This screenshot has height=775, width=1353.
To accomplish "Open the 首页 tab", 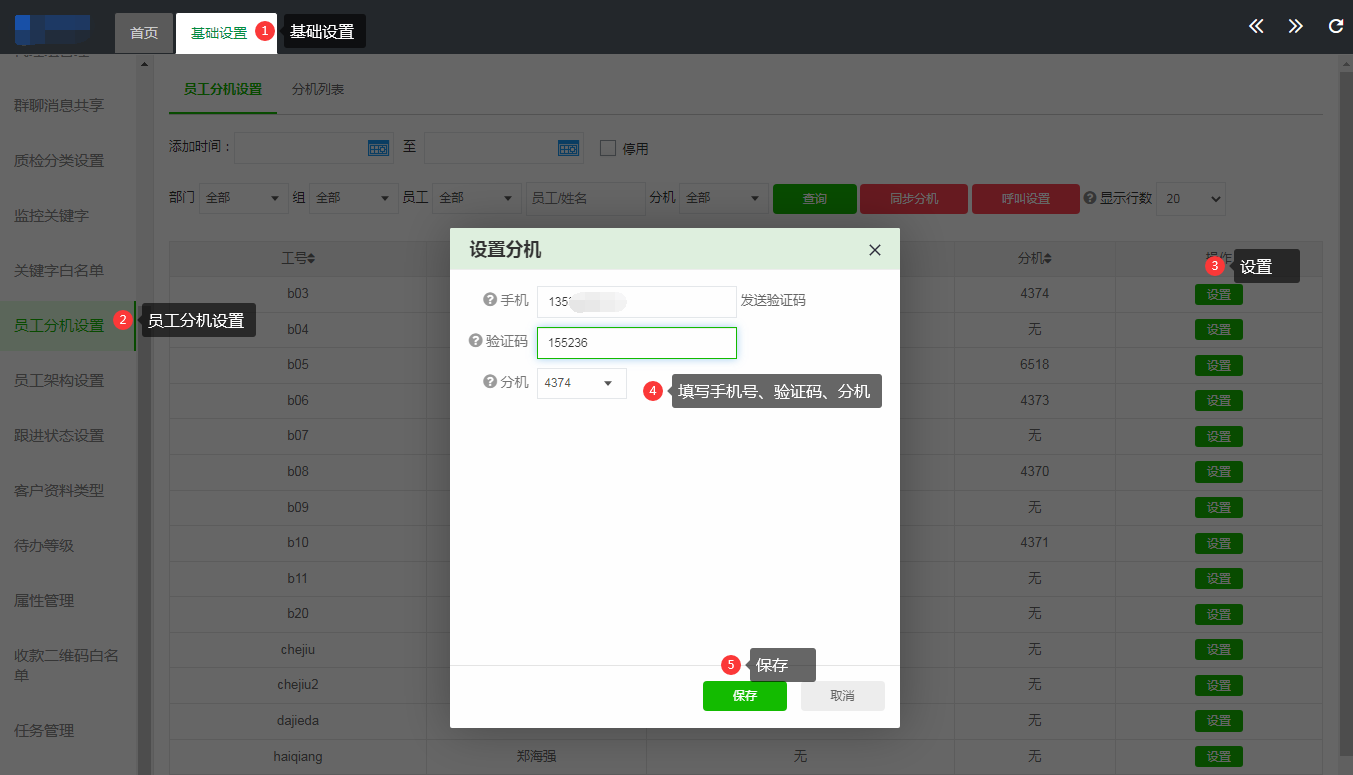I will (x=144, y=33).
